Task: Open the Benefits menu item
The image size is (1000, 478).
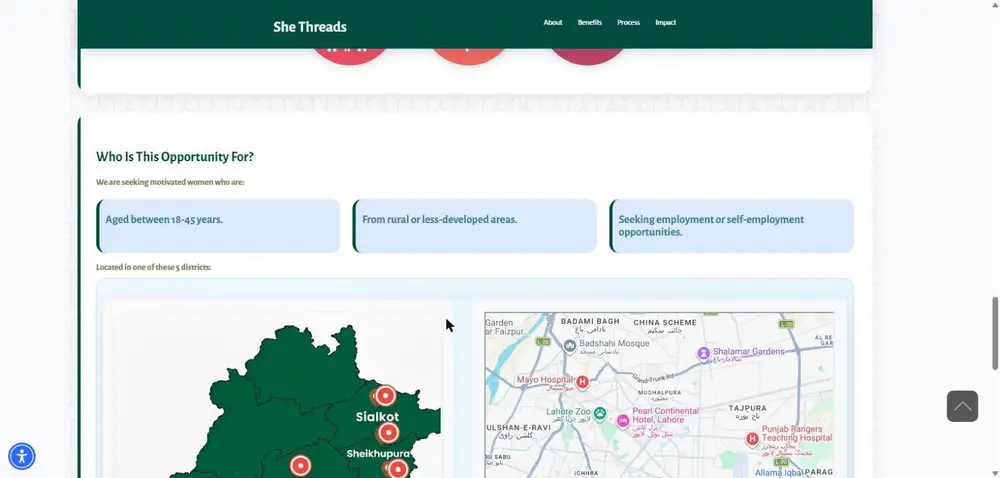Action: [590, 22]
